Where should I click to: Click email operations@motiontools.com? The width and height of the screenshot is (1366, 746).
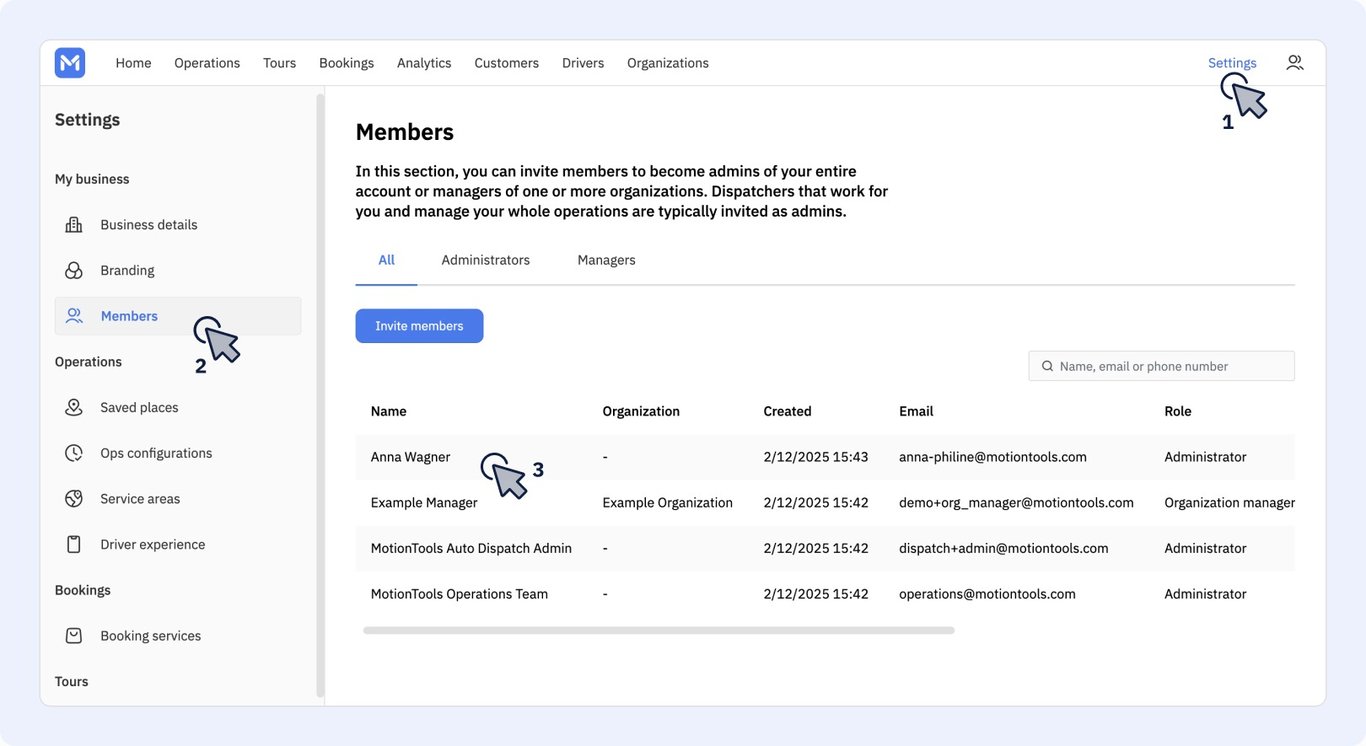point(987,594)
